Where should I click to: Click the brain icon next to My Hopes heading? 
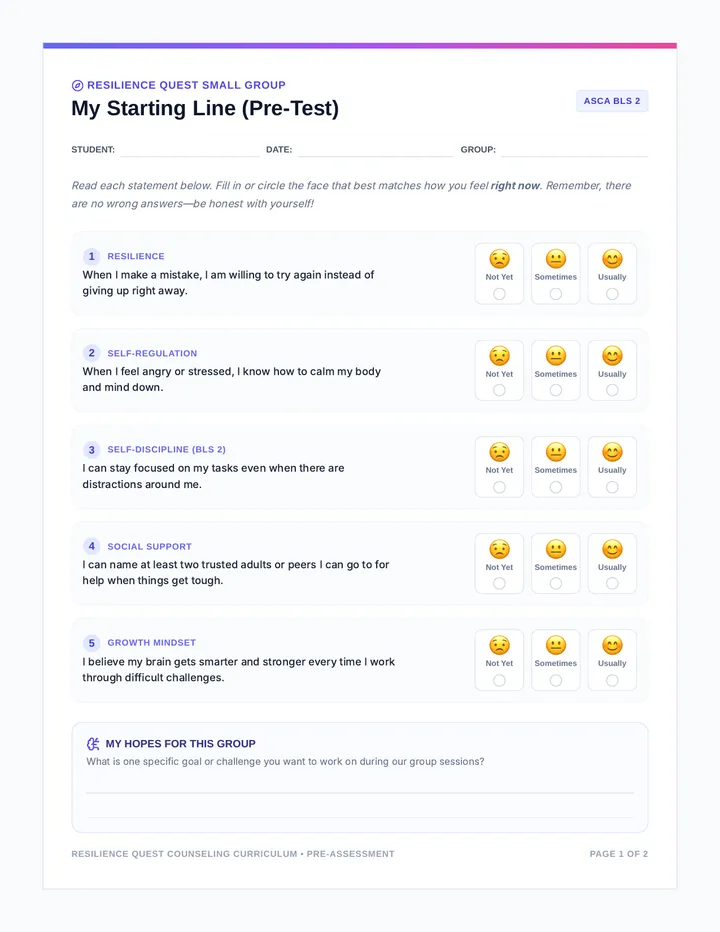(93, 744)
